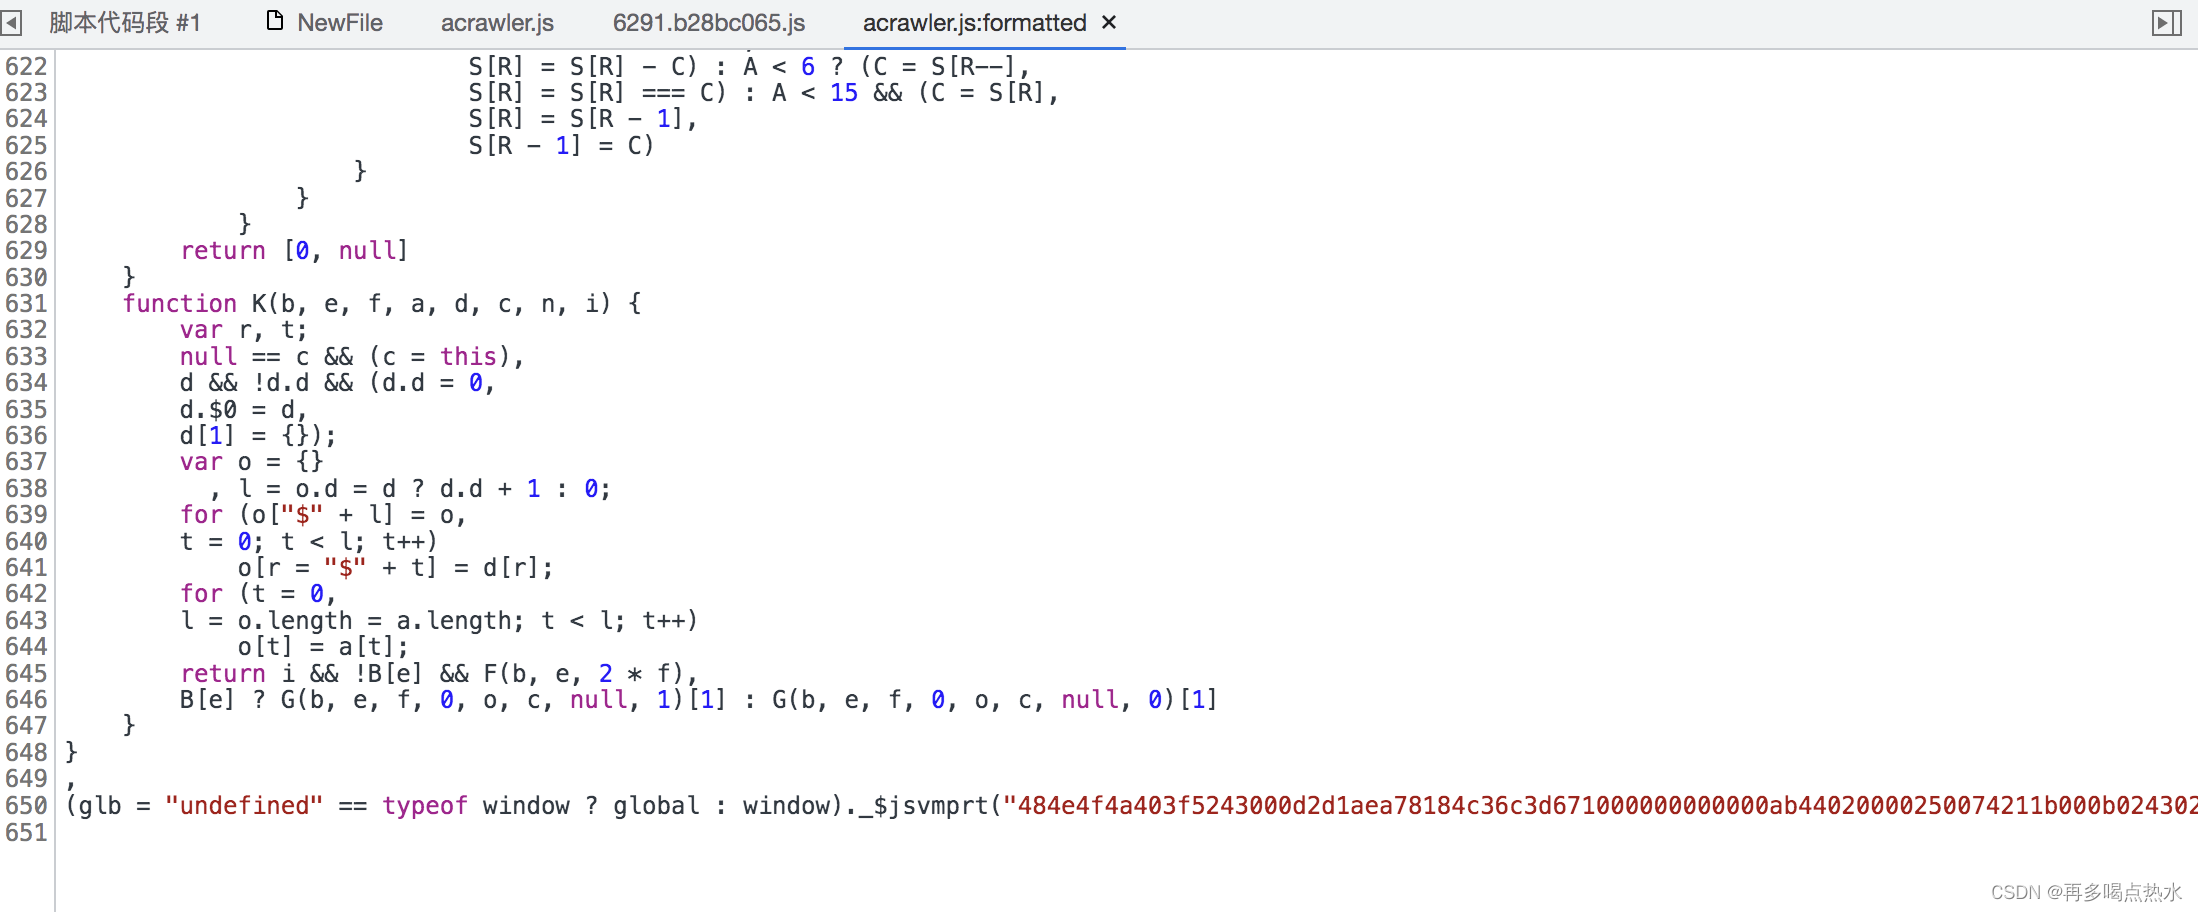The image size is (2198, 912).
Task: Set breakpoint on line number 651
Action: tap(26, 832)
